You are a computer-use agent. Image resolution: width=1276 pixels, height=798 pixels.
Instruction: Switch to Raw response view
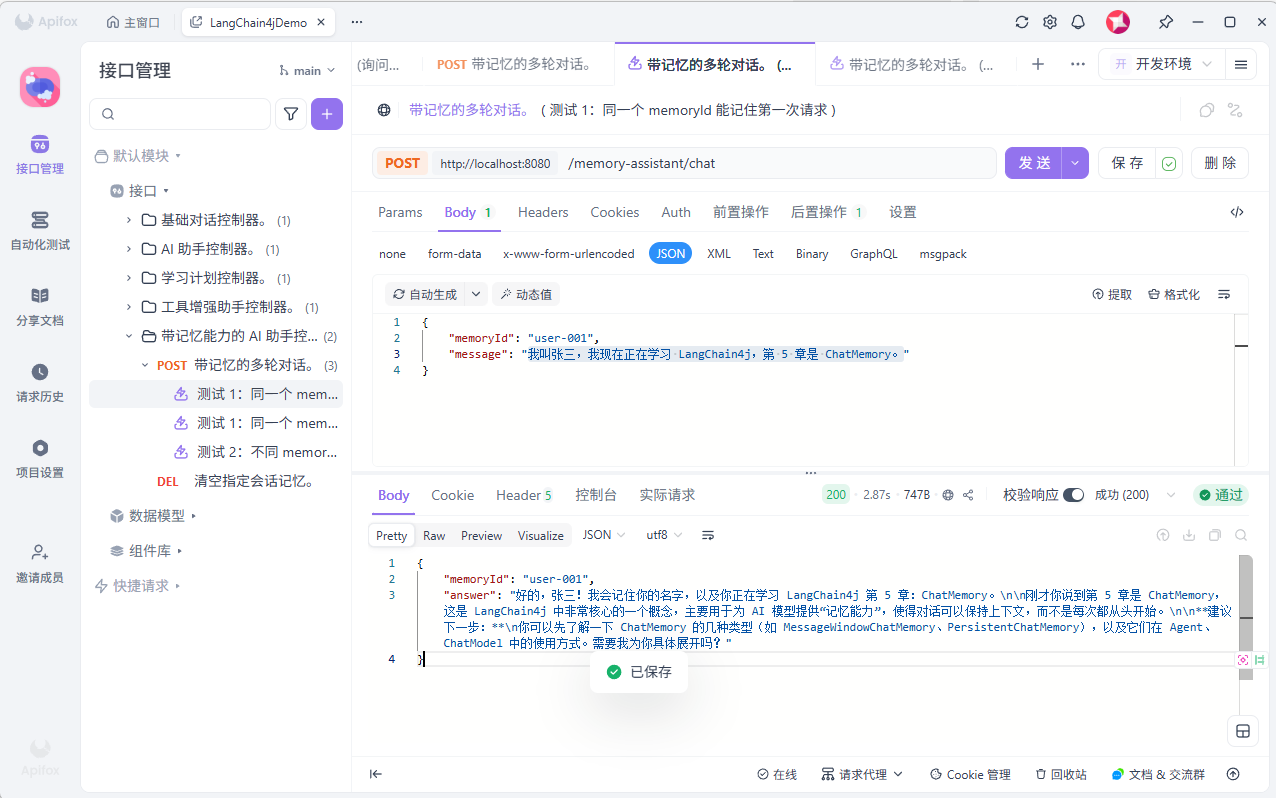pos(434,536)
